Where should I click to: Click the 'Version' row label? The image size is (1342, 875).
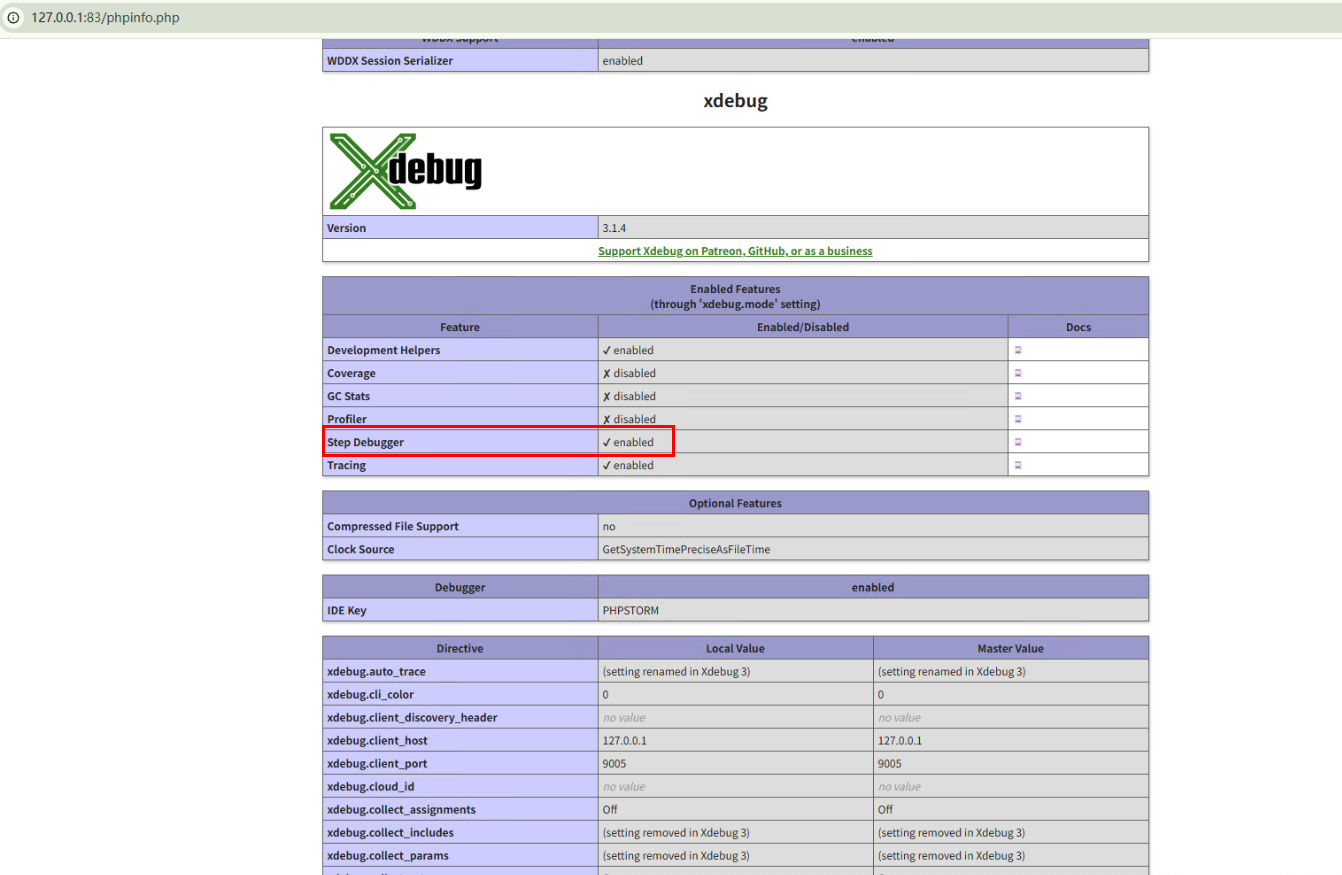point(347,228)
